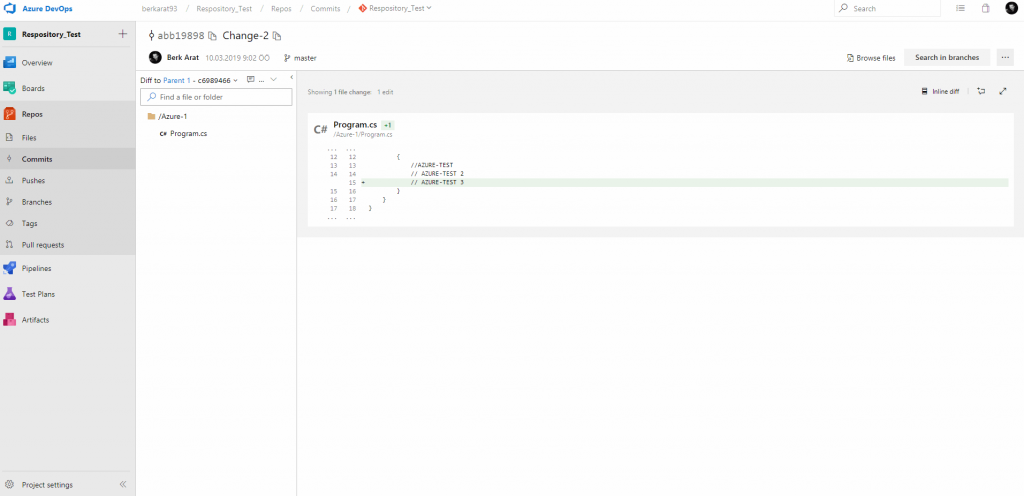Click the C# file icon beside Program.cs header
1024x496 pixels.
pos(320,129)
